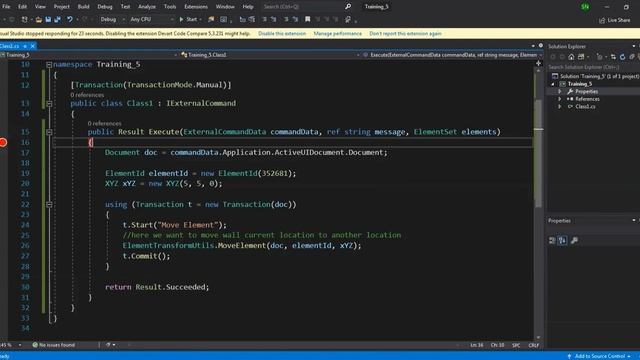Open the Execute member navigation dropdown
This screenshot has width=640, height=360.
(453, 55)
